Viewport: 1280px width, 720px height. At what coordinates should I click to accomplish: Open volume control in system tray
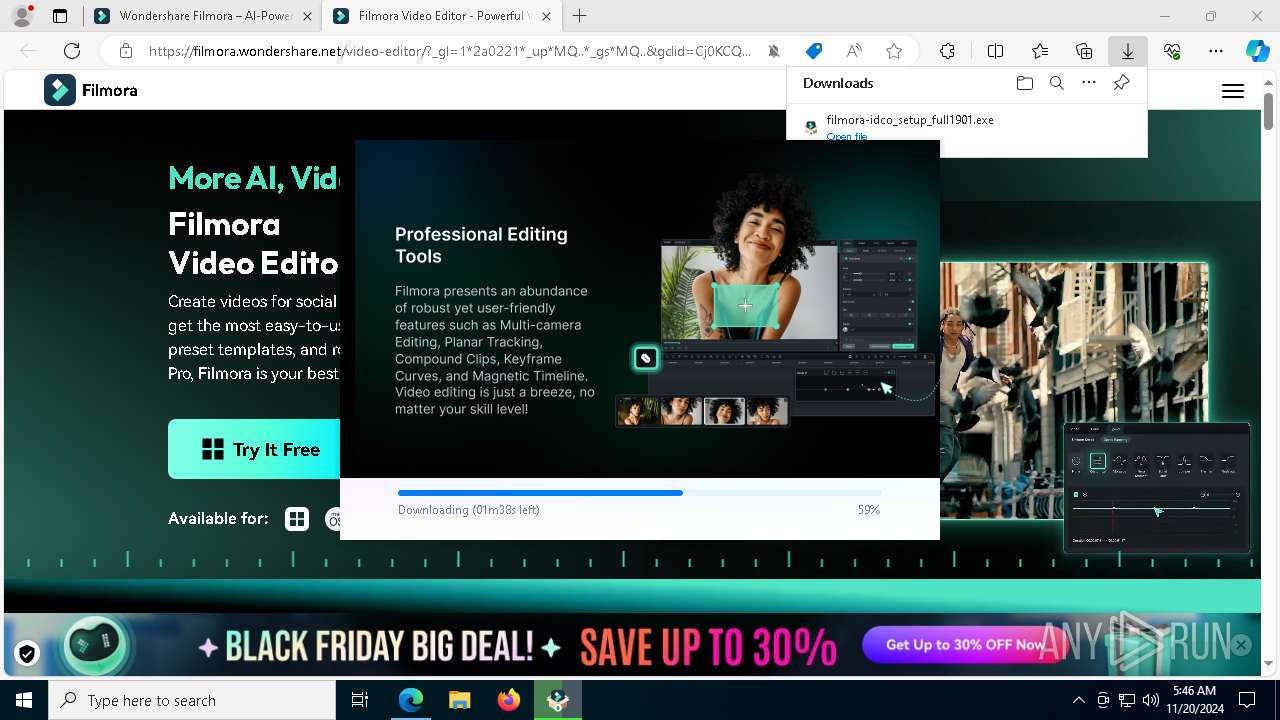coord(1151,700)
